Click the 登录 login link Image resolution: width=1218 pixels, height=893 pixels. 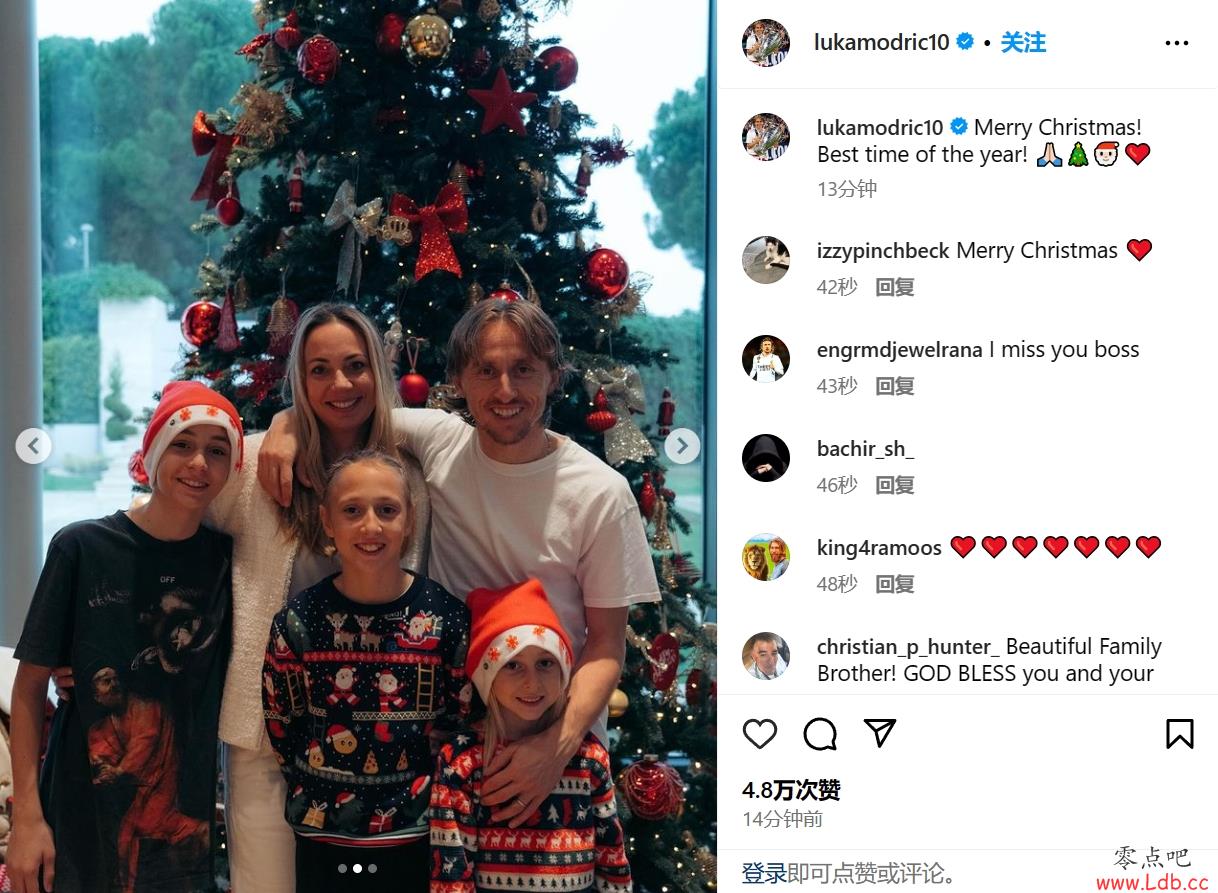tap(764, 873)
